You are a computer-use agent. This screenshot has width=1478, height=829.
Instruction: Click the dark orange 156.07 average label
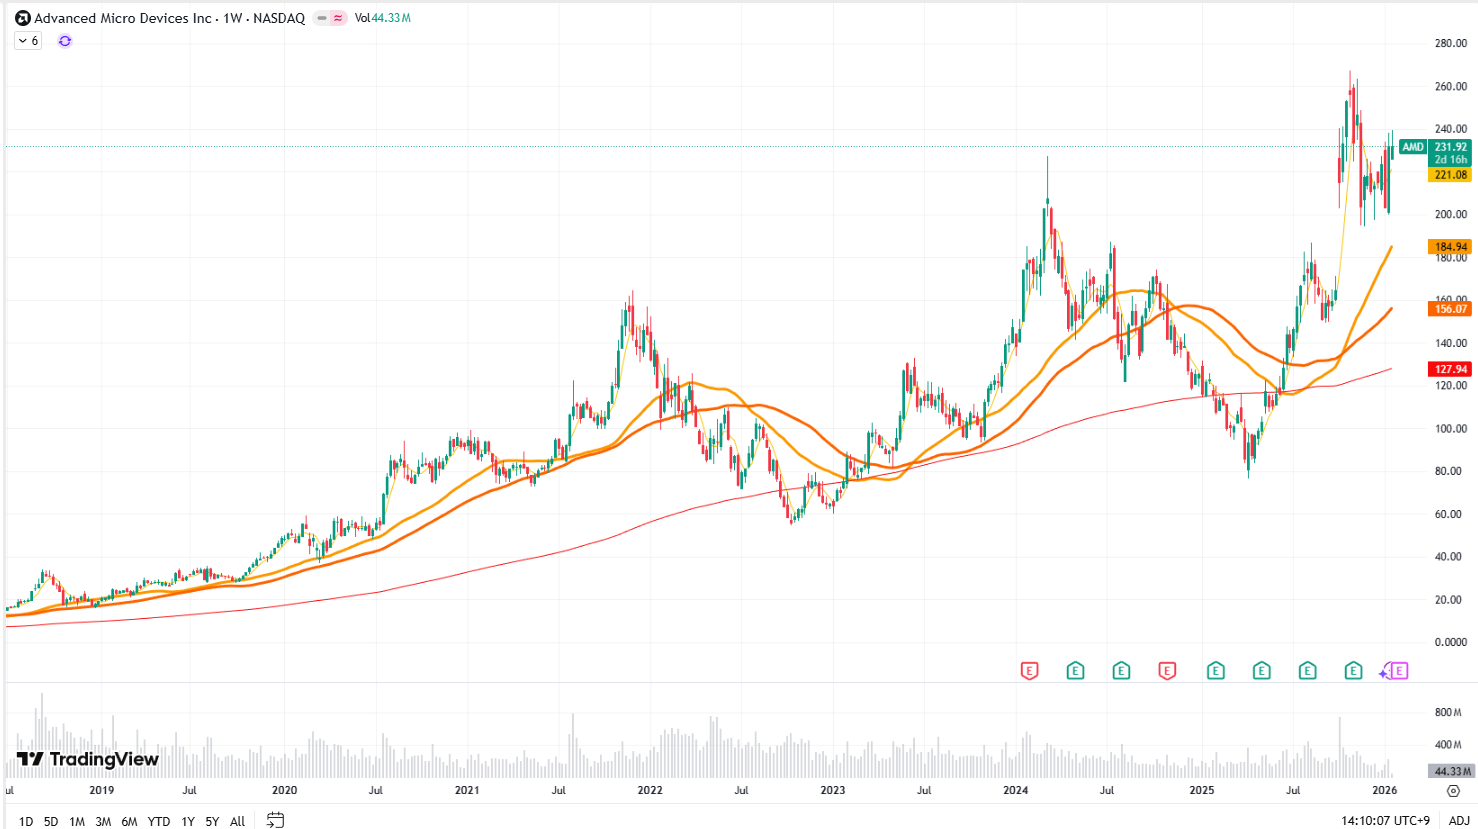pyautogui.click(x=1450, y=309)
